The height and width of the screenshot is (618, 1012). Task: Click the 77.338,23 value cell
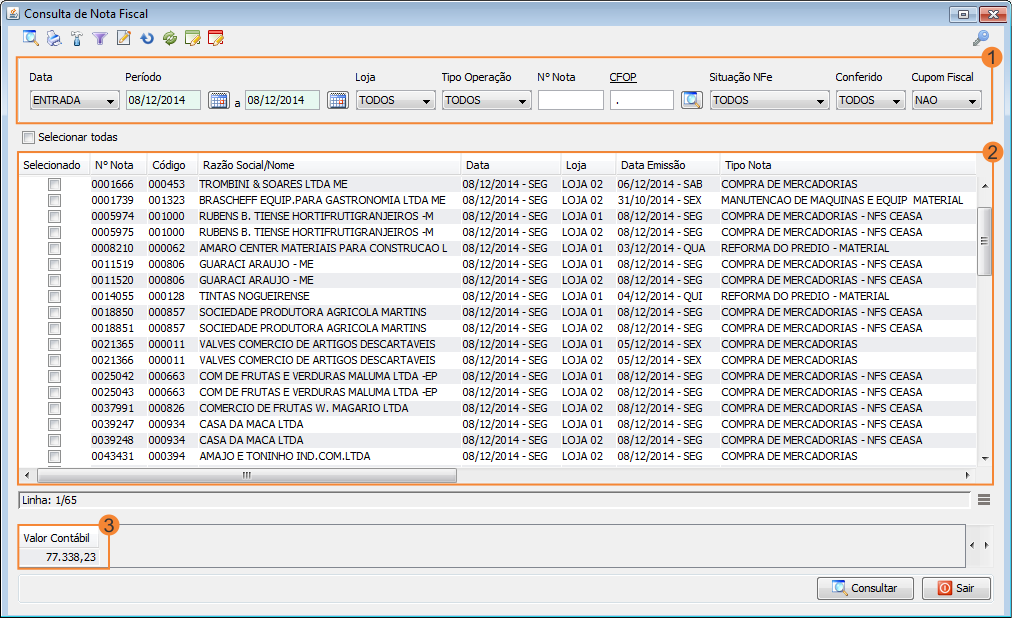tap(58, 557)
